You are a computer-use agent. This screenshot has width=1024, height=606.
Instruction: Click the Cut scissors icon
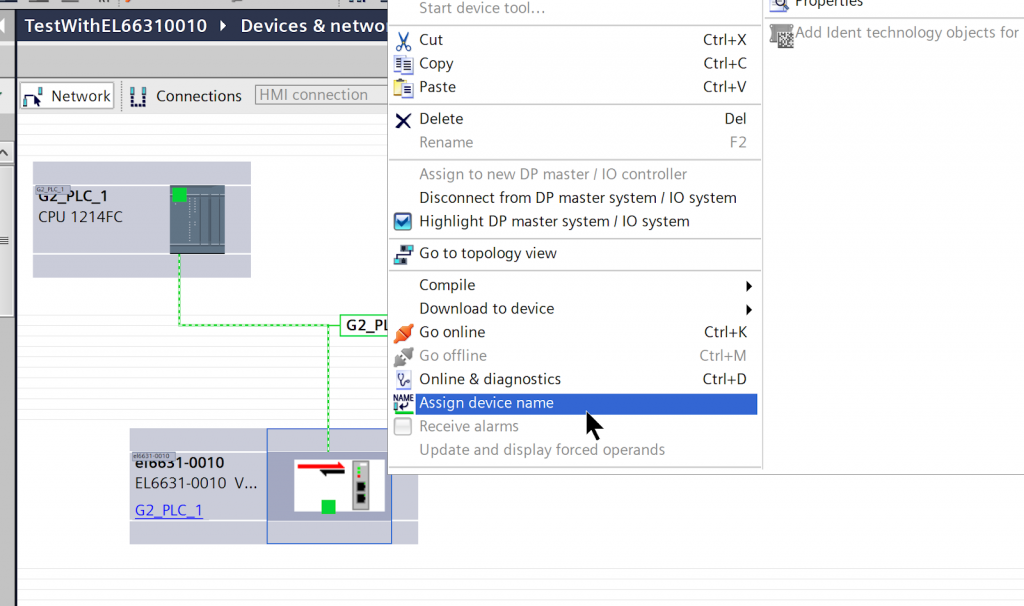point(403,41)
